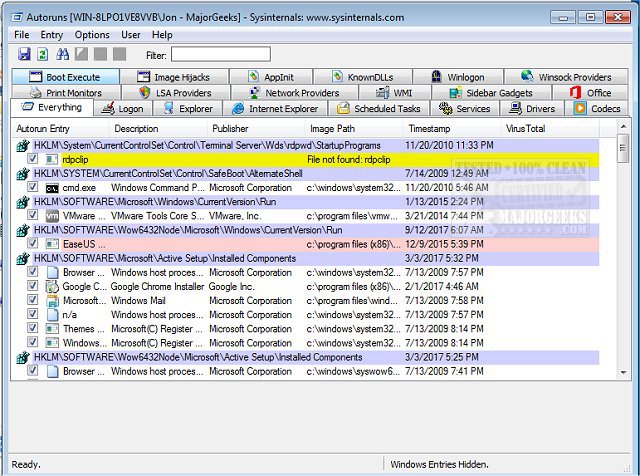Open the Options menu

[x=92, y=35]
